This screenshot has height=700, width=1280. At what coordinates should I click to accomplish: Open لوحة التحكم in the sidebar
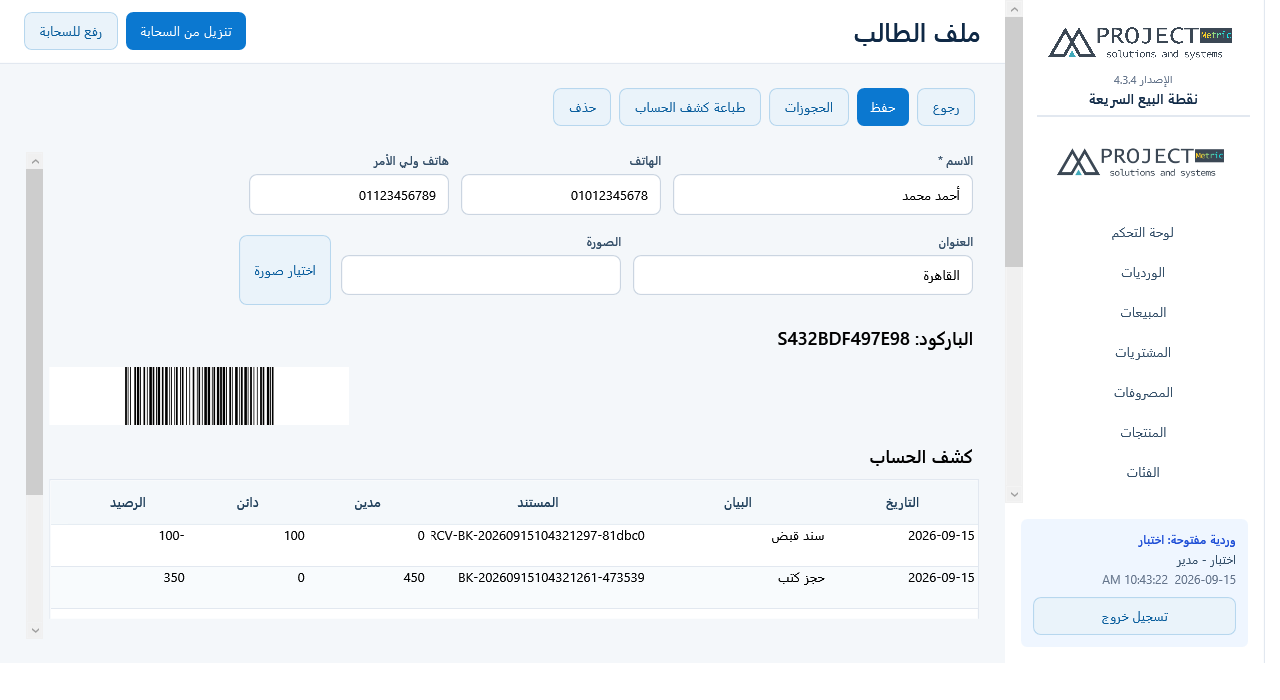1142,232
